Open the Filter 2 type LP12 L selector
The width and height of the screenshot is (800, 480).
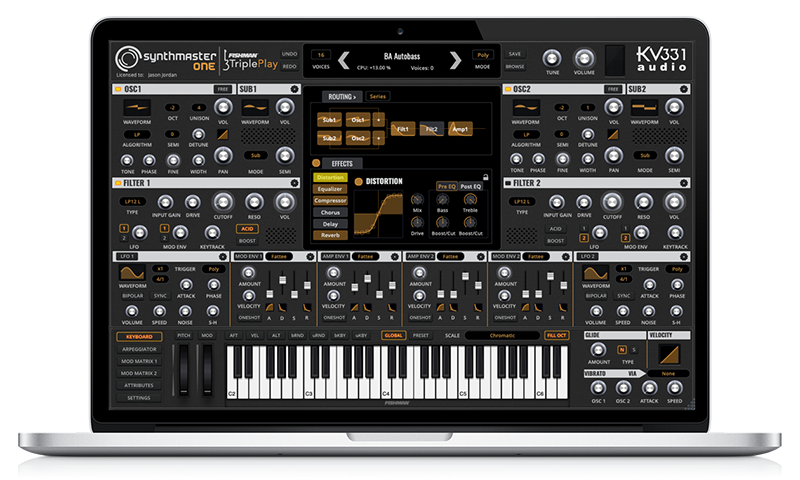tap(522, 201)
